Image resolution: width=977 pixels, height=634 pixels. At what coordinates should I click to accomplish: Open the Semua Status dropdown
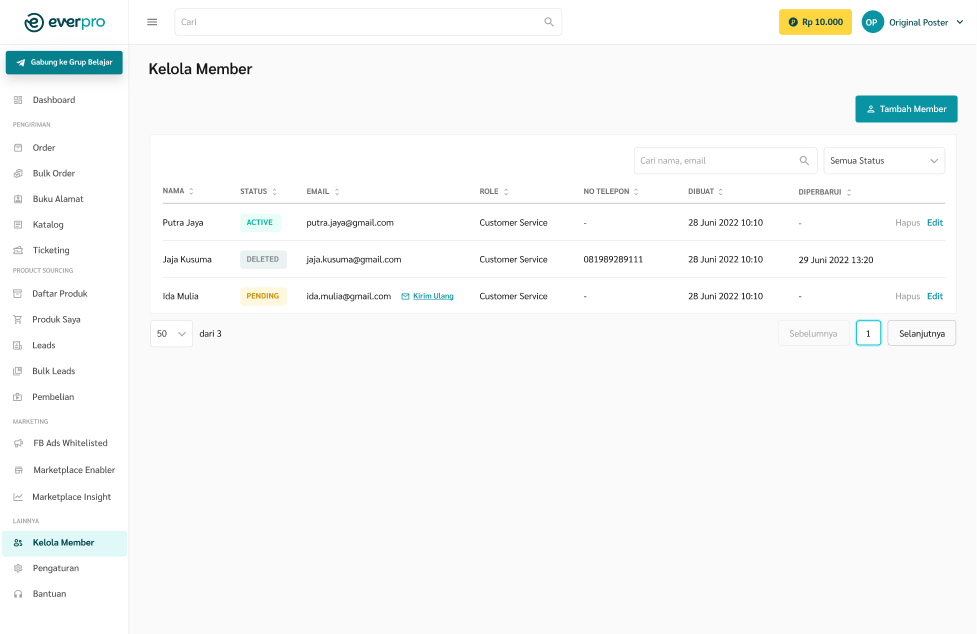[x=884, y=161]
